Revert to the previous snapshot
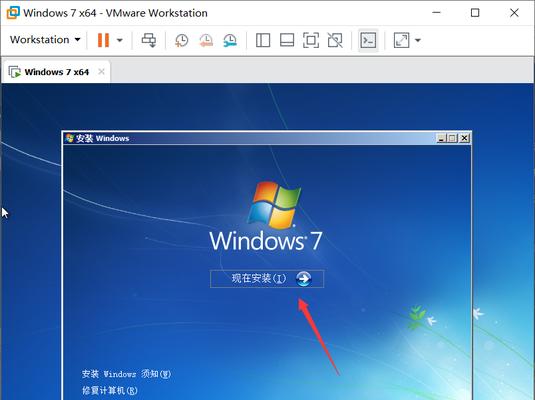535x400 pixels. click(206, 40)
